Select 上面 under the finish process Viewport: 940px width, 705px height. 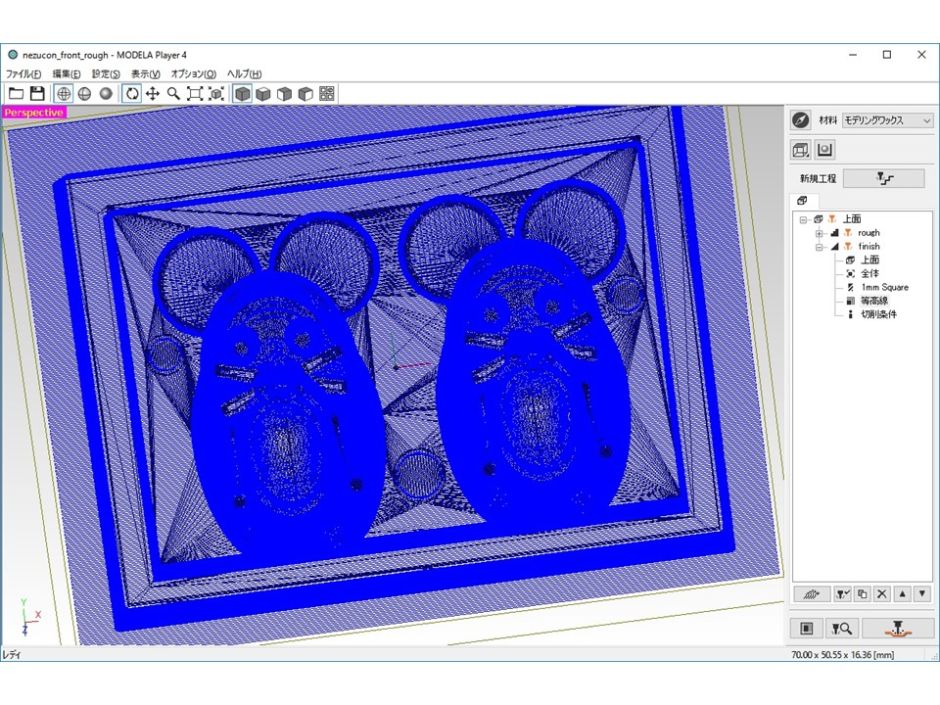coord(870,260)
